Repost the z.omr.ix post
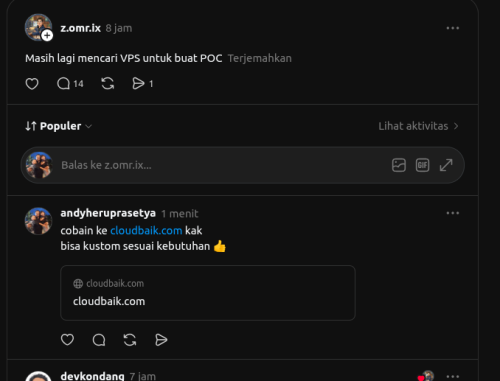500x381 pixels. 108,84
